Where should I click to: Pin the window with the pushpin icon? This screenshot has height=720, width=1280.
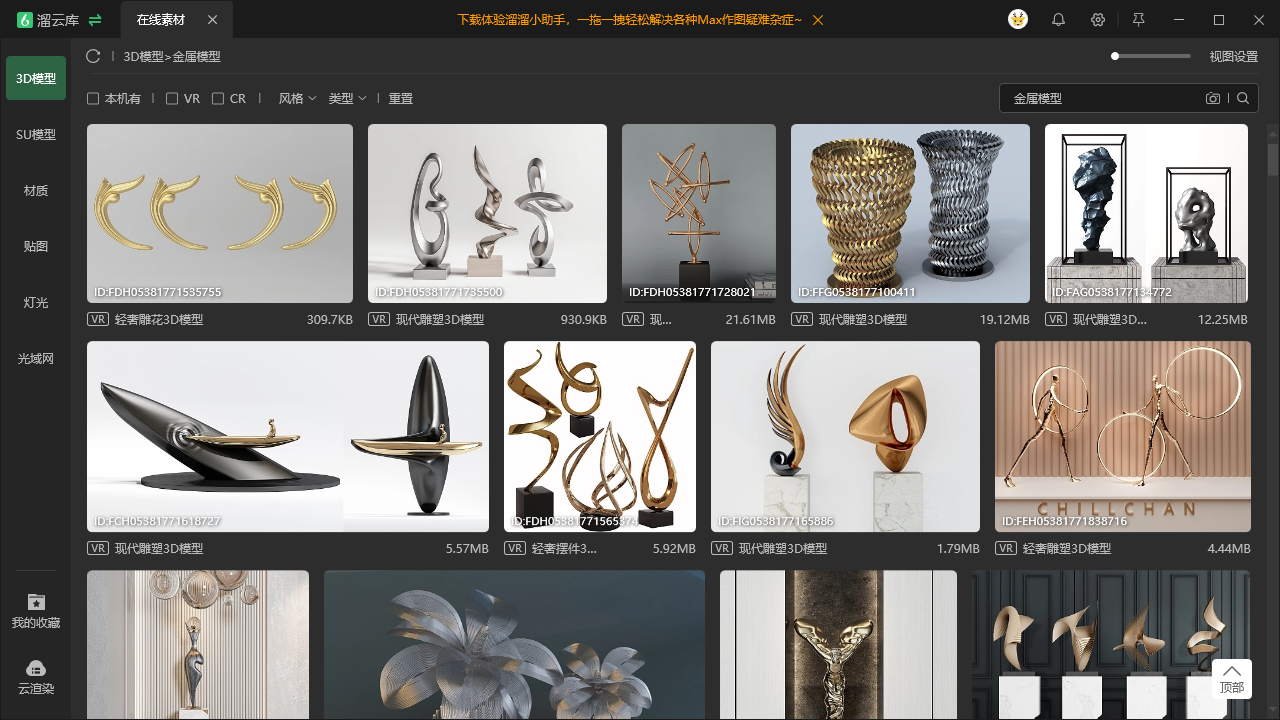click(1138, 20)
